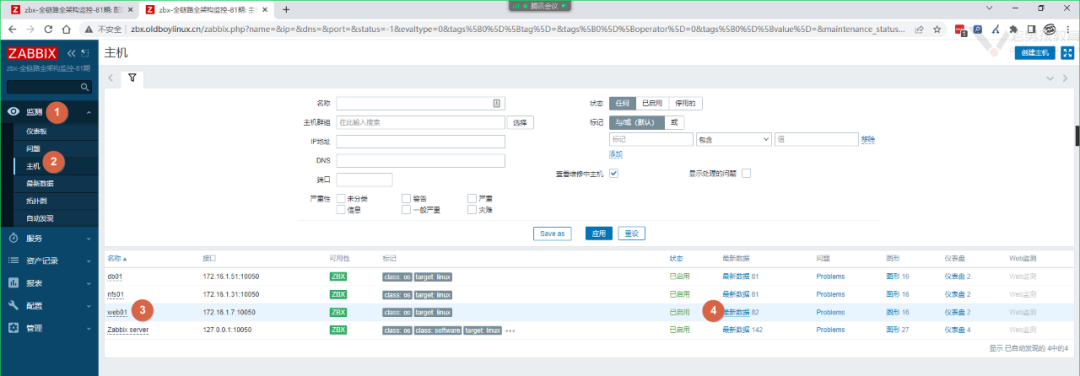
Task: Toggle the 查看维修中主机 checkbox
Action: click(x=614, y=174)
